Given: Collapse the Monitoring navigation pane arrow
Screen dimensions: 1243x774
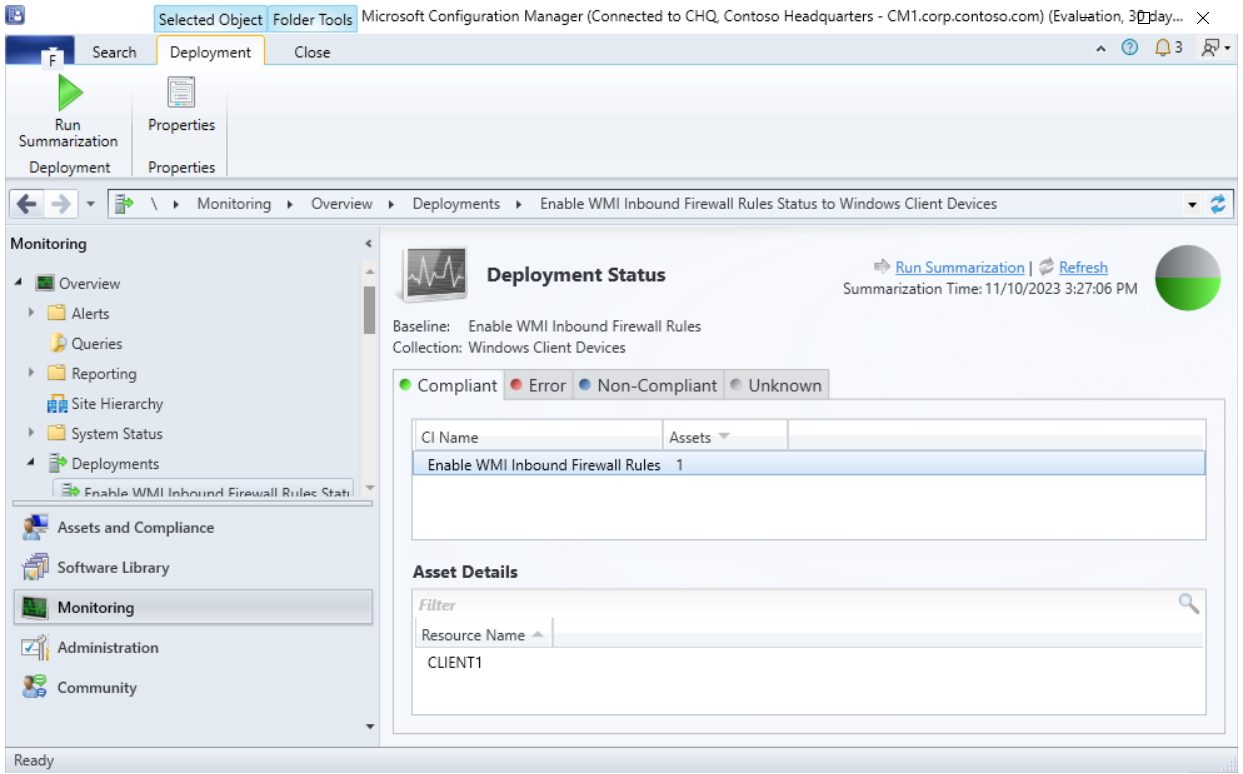Looking at the screenshot, I should 368,244.
